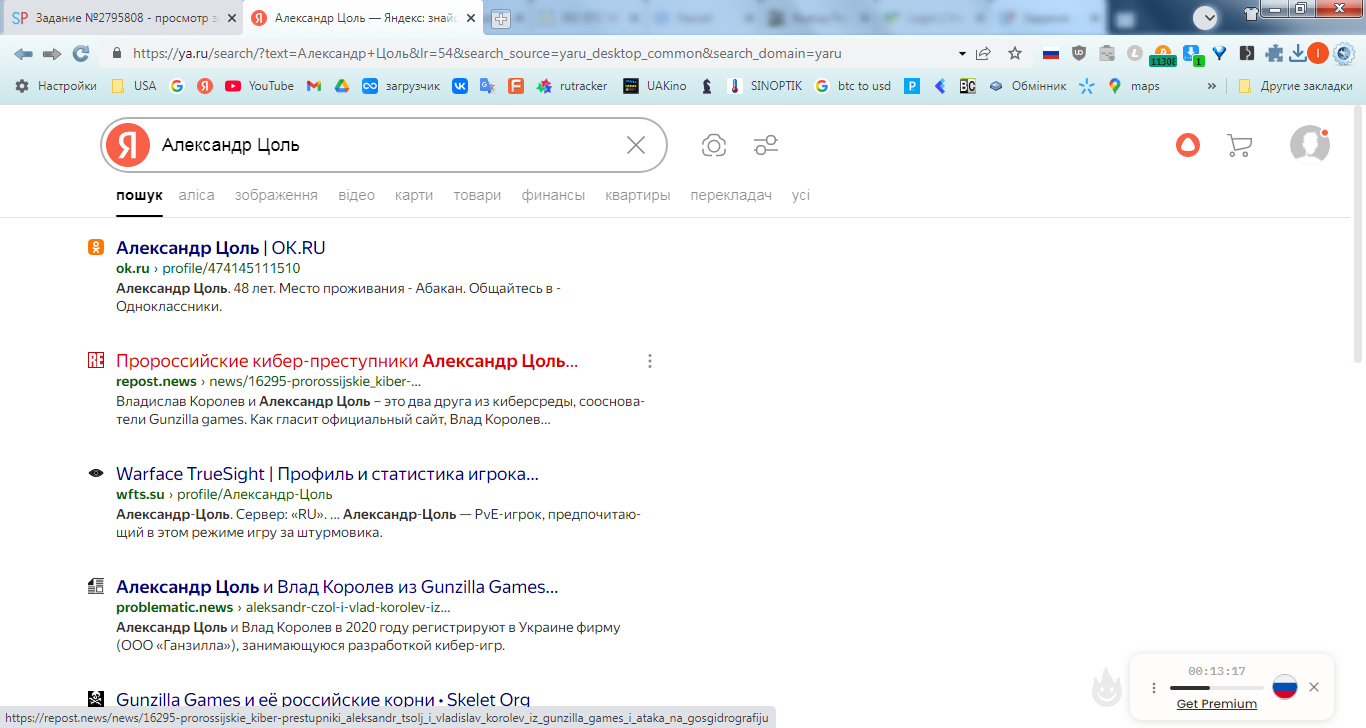
Task: Show all services via усі tab
Action: pyautogui.click(x=801, y=195)
